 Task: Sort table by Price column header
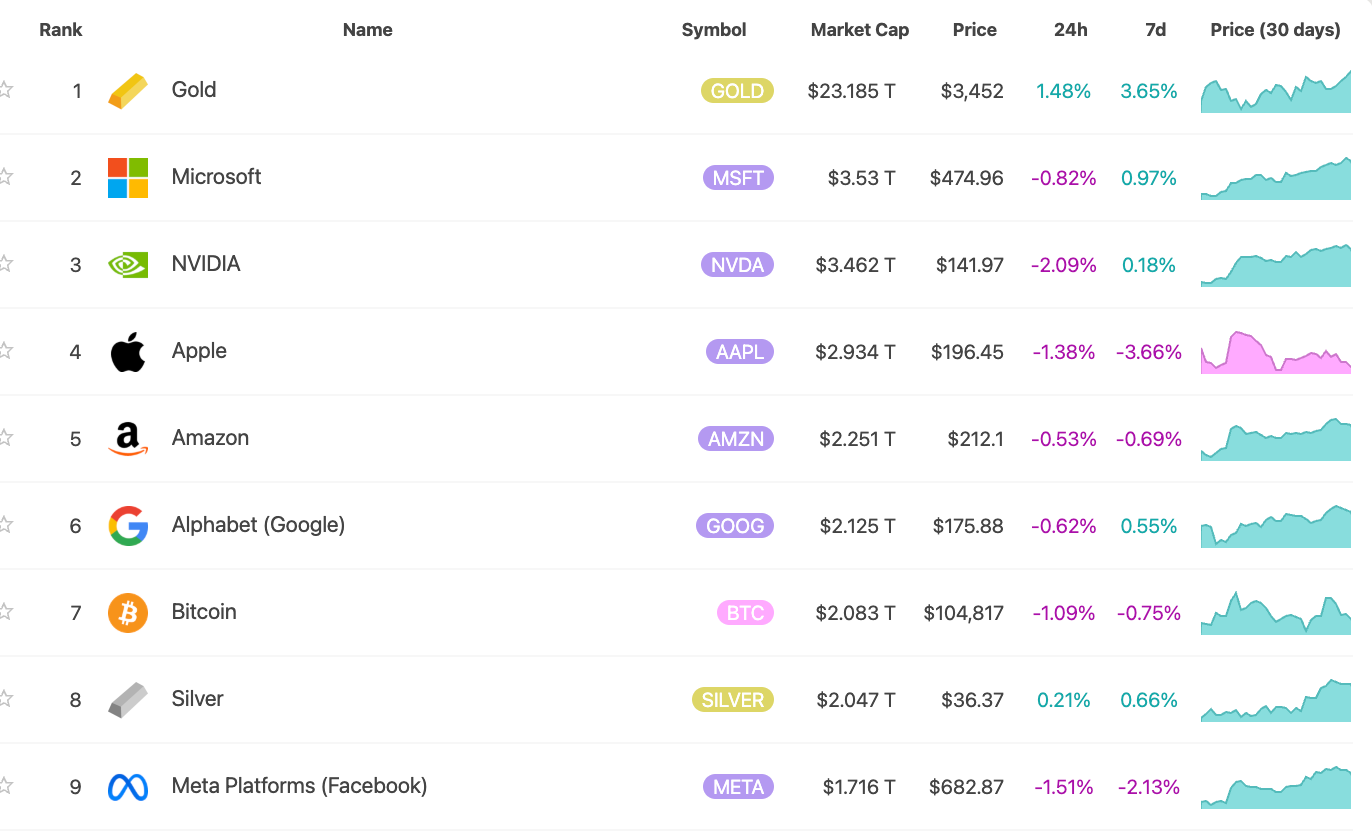coord(975,30)
